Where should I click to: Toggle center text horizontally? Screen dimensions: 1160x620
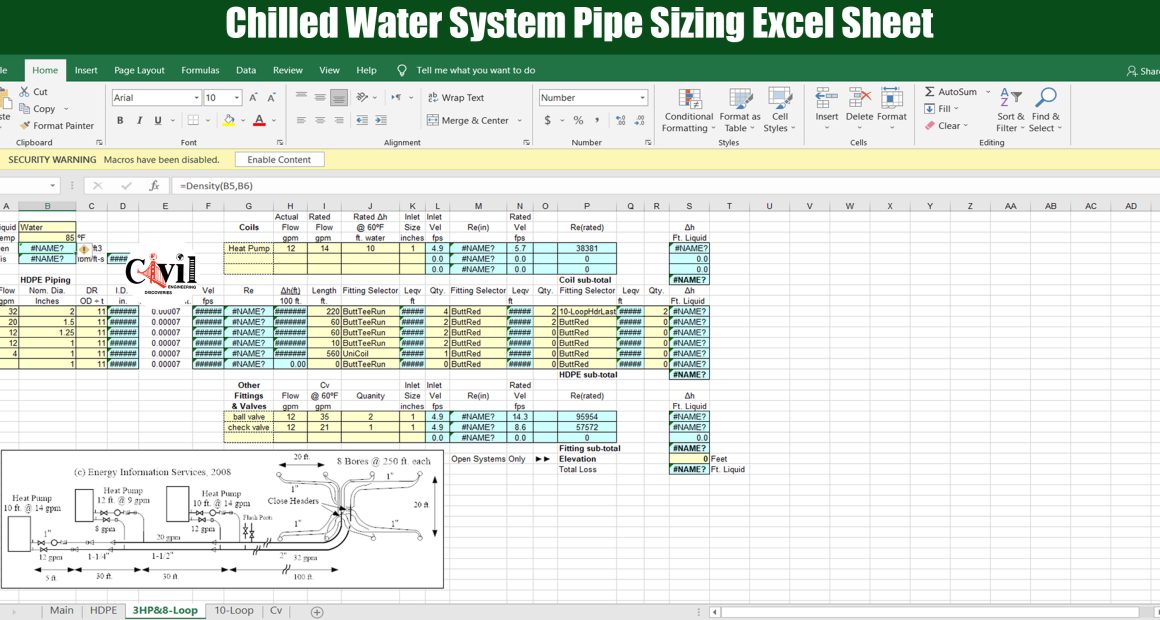[x=320, y=121]
